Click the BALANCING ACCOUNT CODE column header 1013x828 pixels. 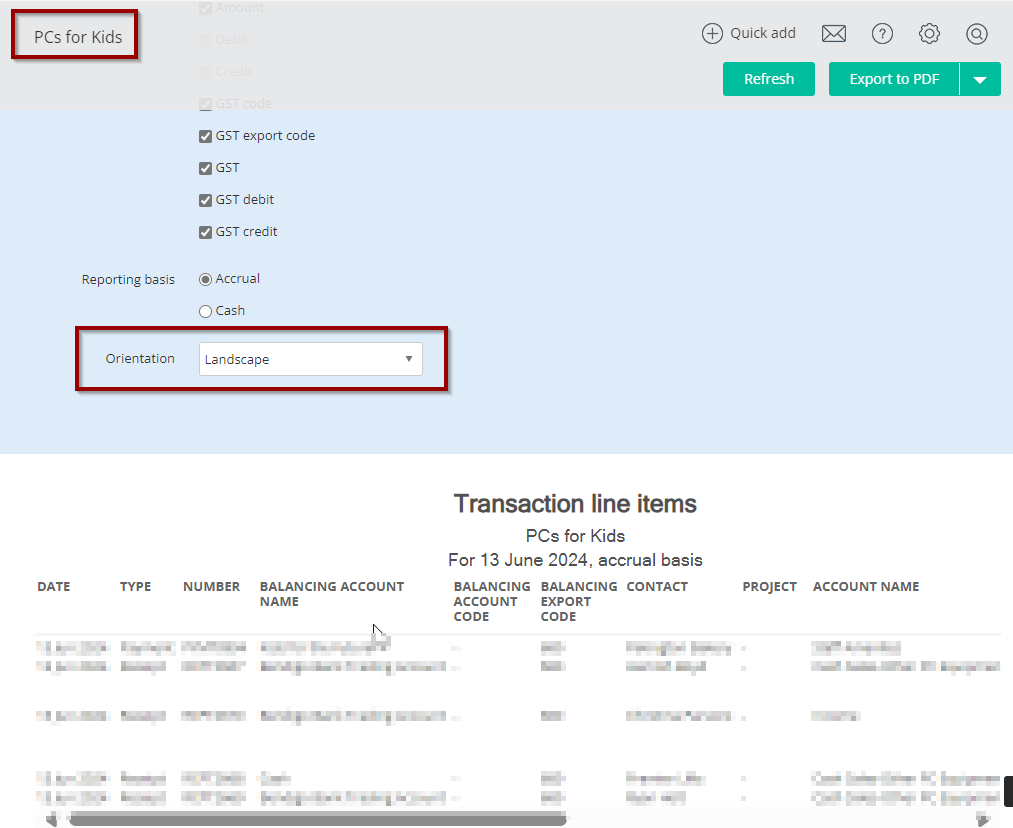[x=492, y=601]
